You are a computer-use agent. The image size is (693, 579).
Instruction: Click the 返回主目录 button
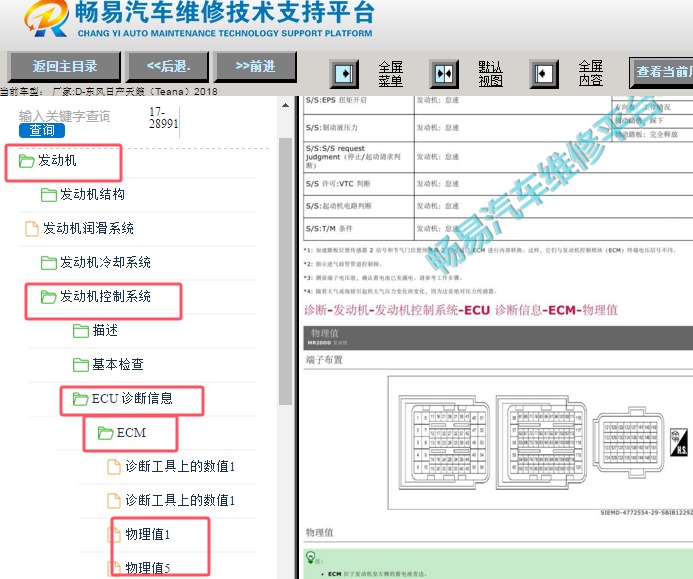[65, 66]
